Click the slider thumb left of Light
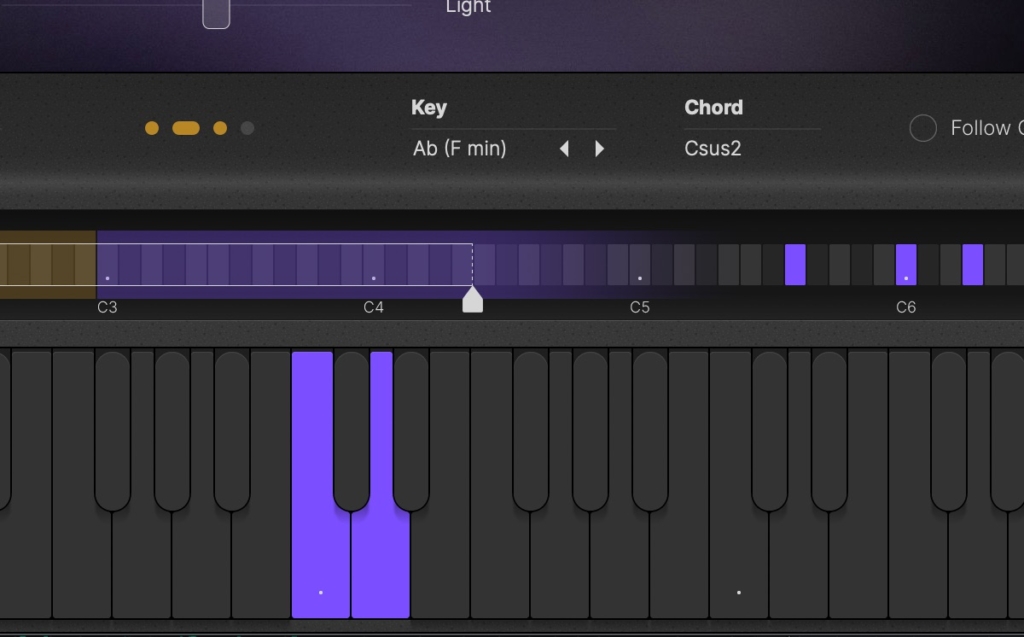 point(216,12)
